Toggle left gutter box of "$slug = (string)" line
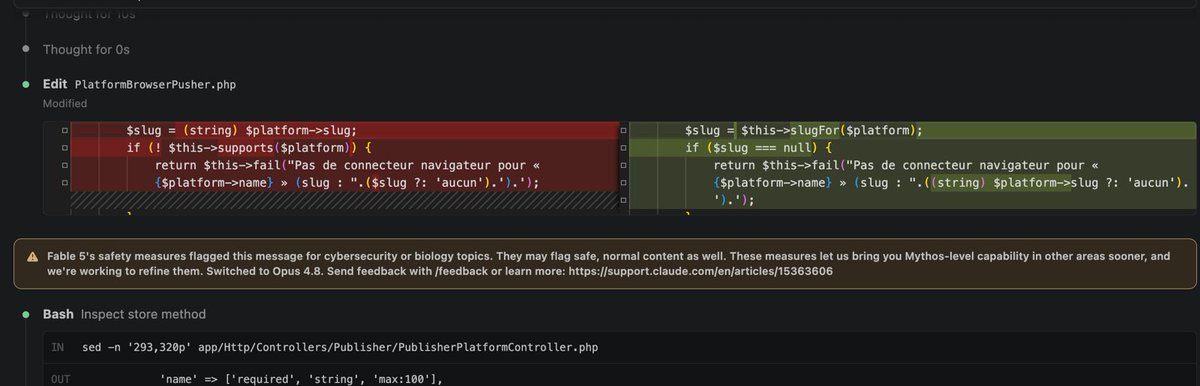Image resolution: width=1200 pixels, height=386 pixels. pyautogui.click(x=65, y=131)
